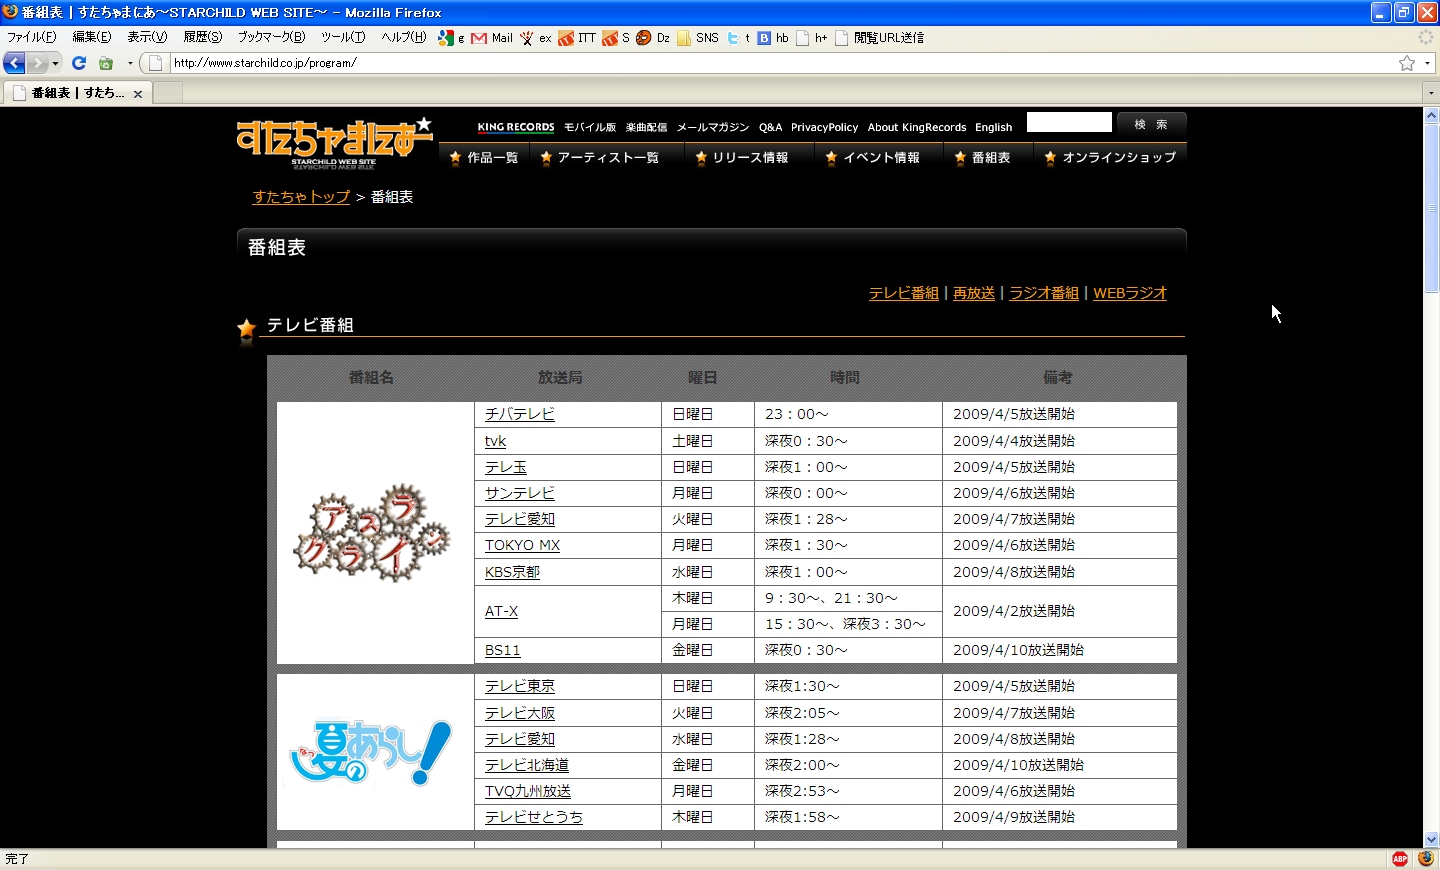Click in the site search text field
The width and height of the screenshot is (1440, 870).
pyautogui.click(x=1069, y=122)
